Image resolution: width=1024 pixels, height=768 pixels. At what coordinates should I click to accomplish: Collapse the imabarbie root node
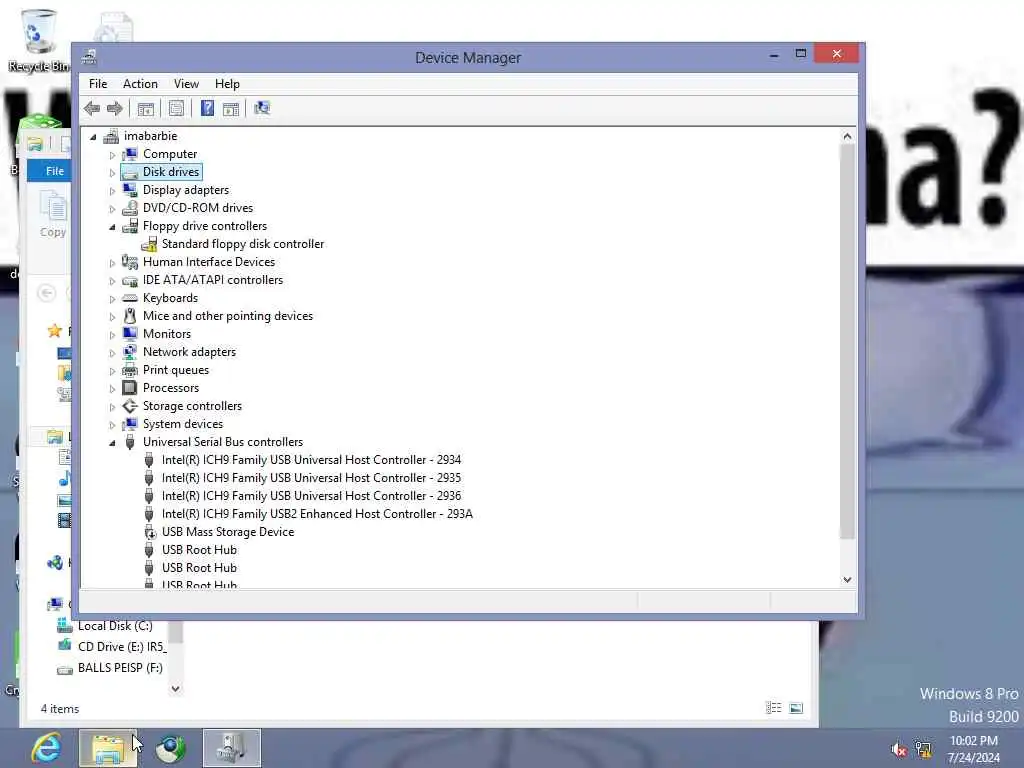click(93, 136)
